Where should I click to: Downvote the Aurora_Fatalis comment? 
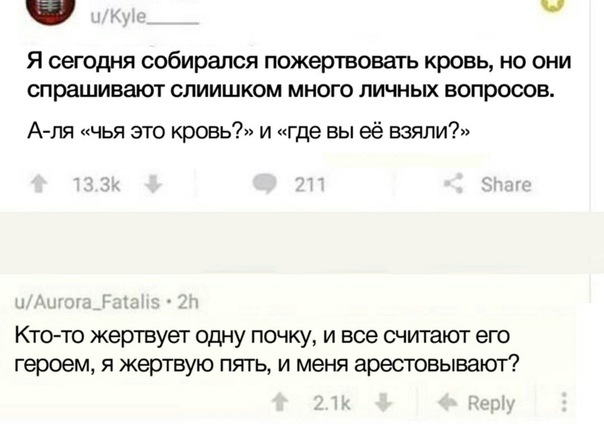[x=383, y=403]
